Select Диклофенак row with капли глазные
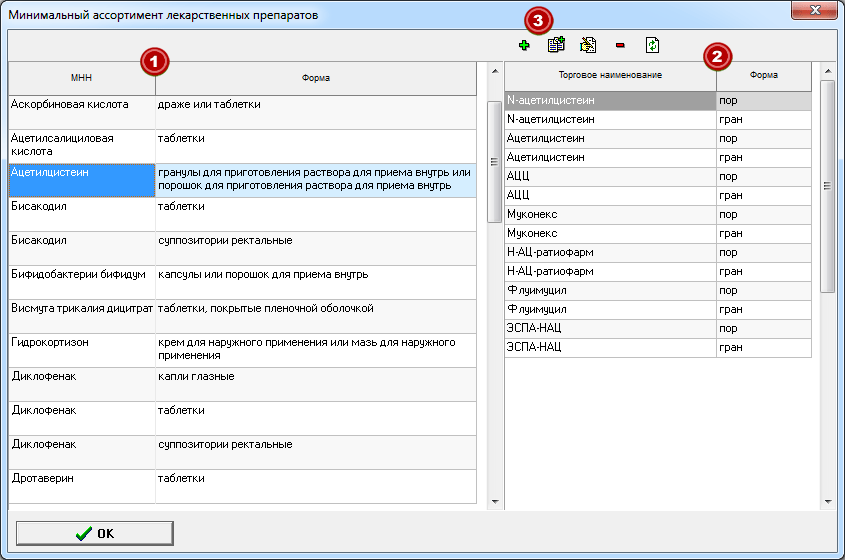The height and width of the screenshot is (560, 845). [x=243, y=384]
